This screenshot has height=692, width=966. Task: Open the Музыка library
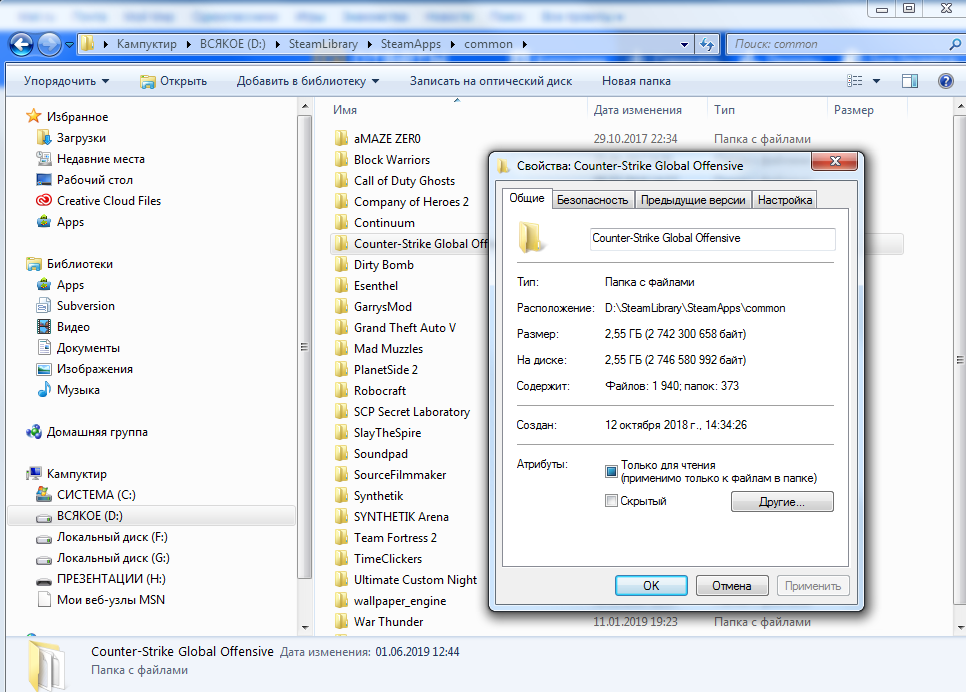(78, 390)
